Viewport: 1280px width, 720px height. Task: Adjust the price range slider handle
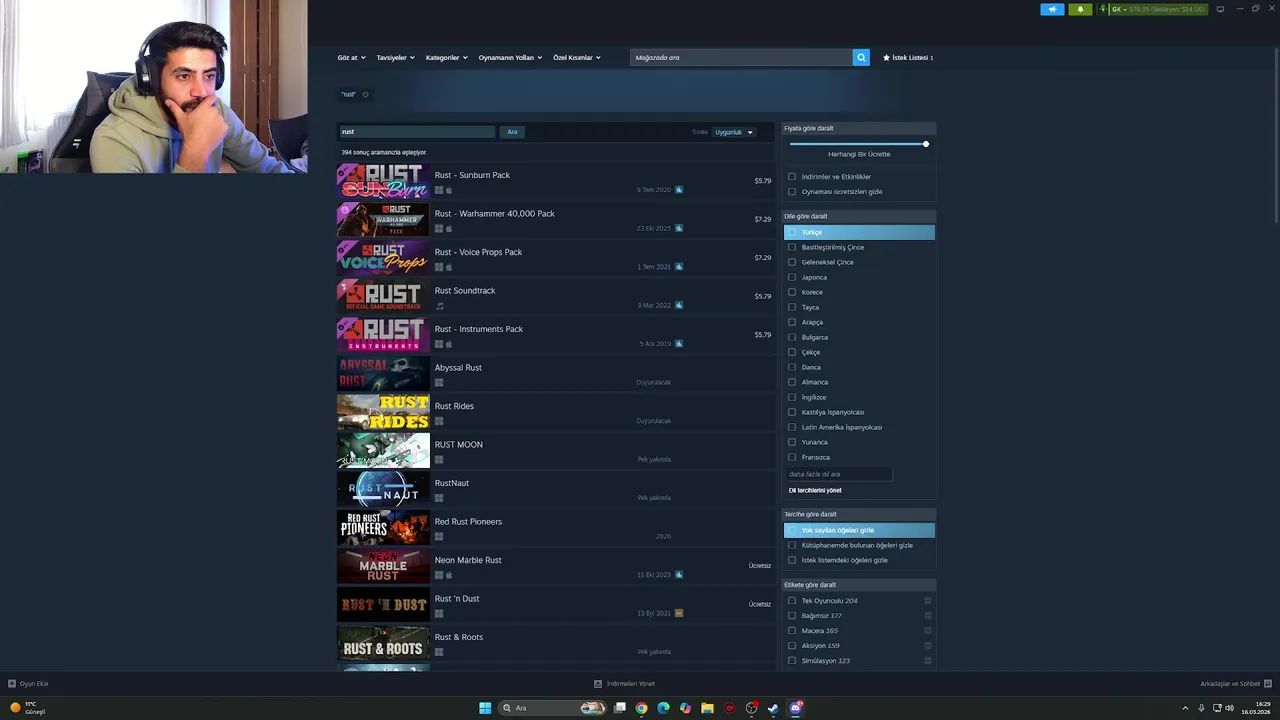(926, 144)
